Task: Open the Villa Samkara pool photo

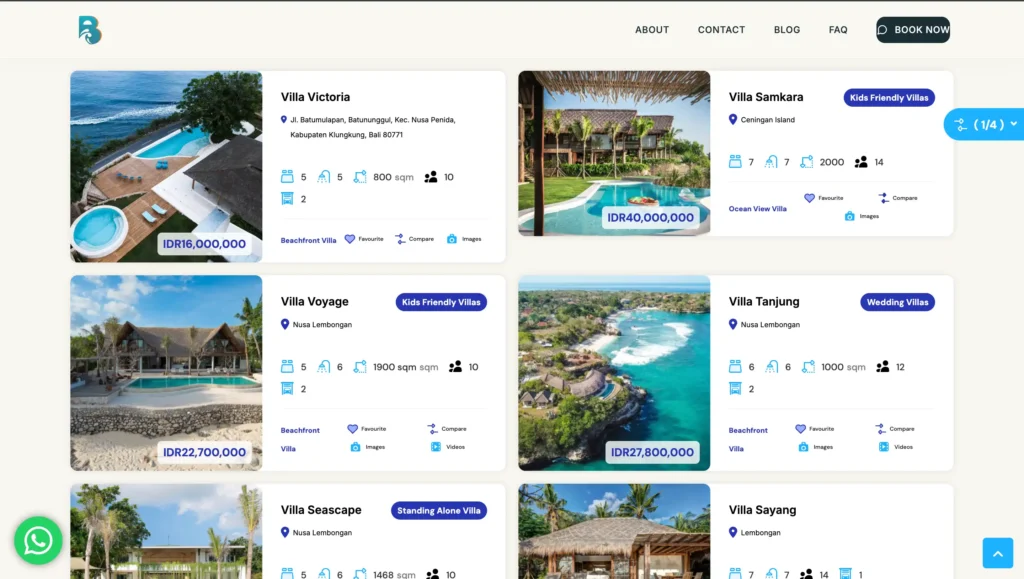Action: click(x=614, y=153)
